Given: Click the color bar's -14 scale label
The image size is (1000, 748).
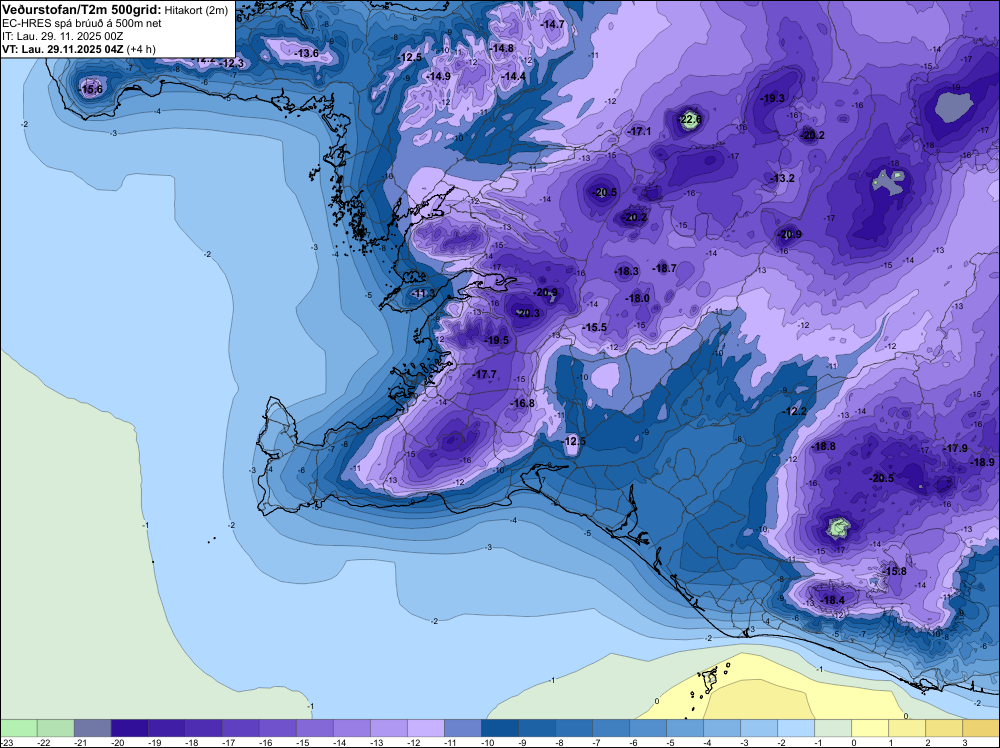Looking at the screenshot, I should tap(339, 742).
